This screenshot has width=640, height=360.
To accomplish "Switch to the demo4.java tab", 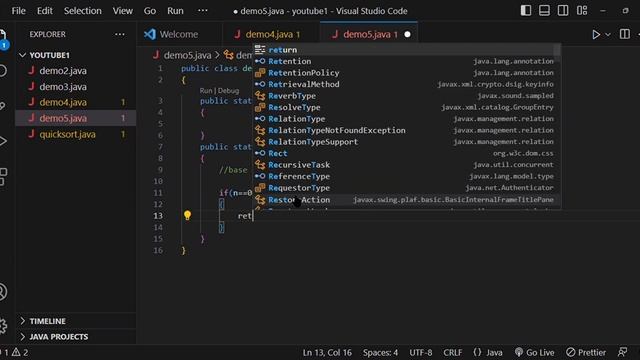I will [x=272, y=34].
